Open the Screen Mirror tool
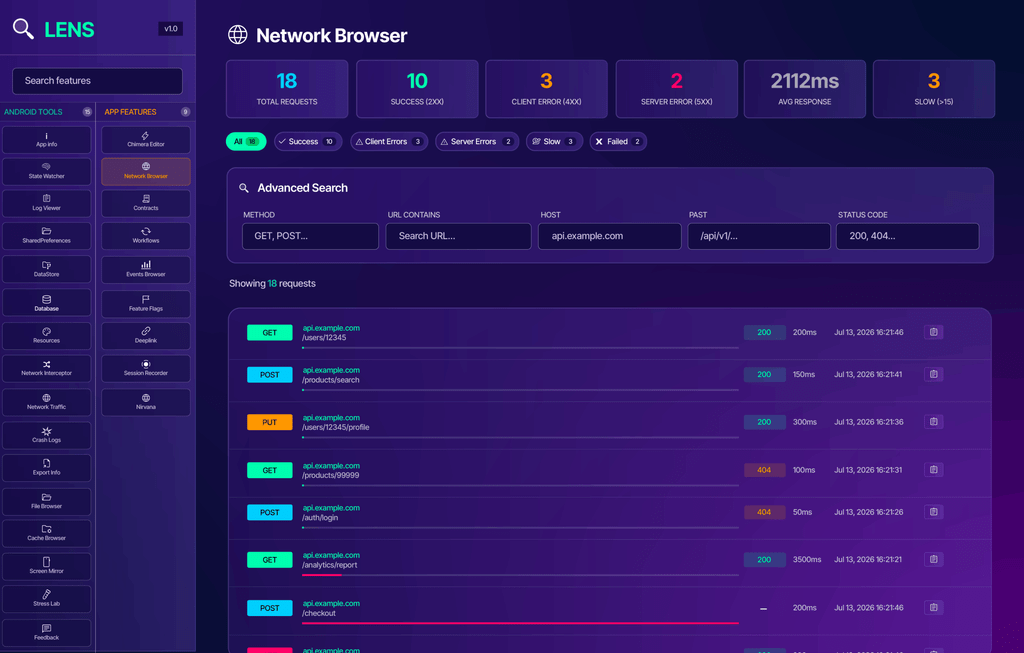This screenshot has height=653, width=1024. [46, 567]
